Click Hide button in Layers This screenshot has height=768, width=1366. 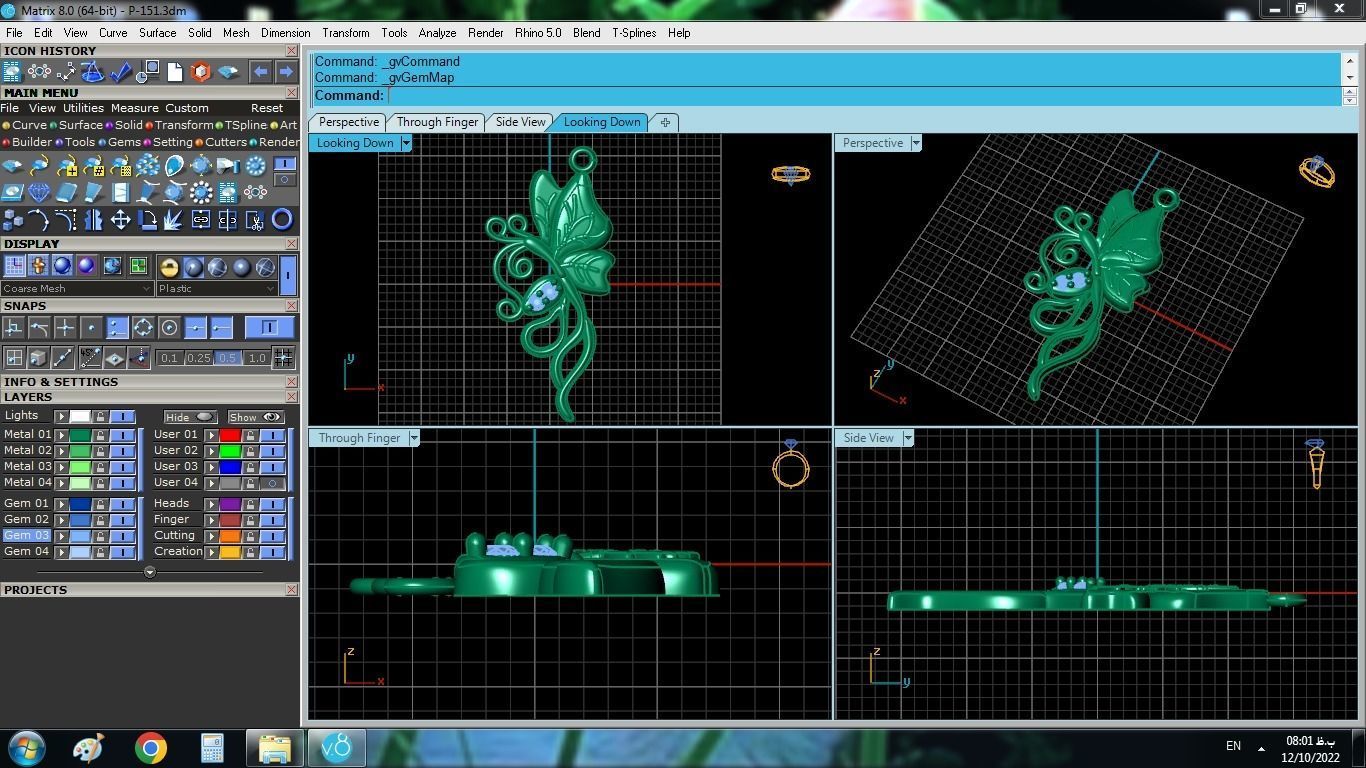pyautogui.click(x=190, y=417)
